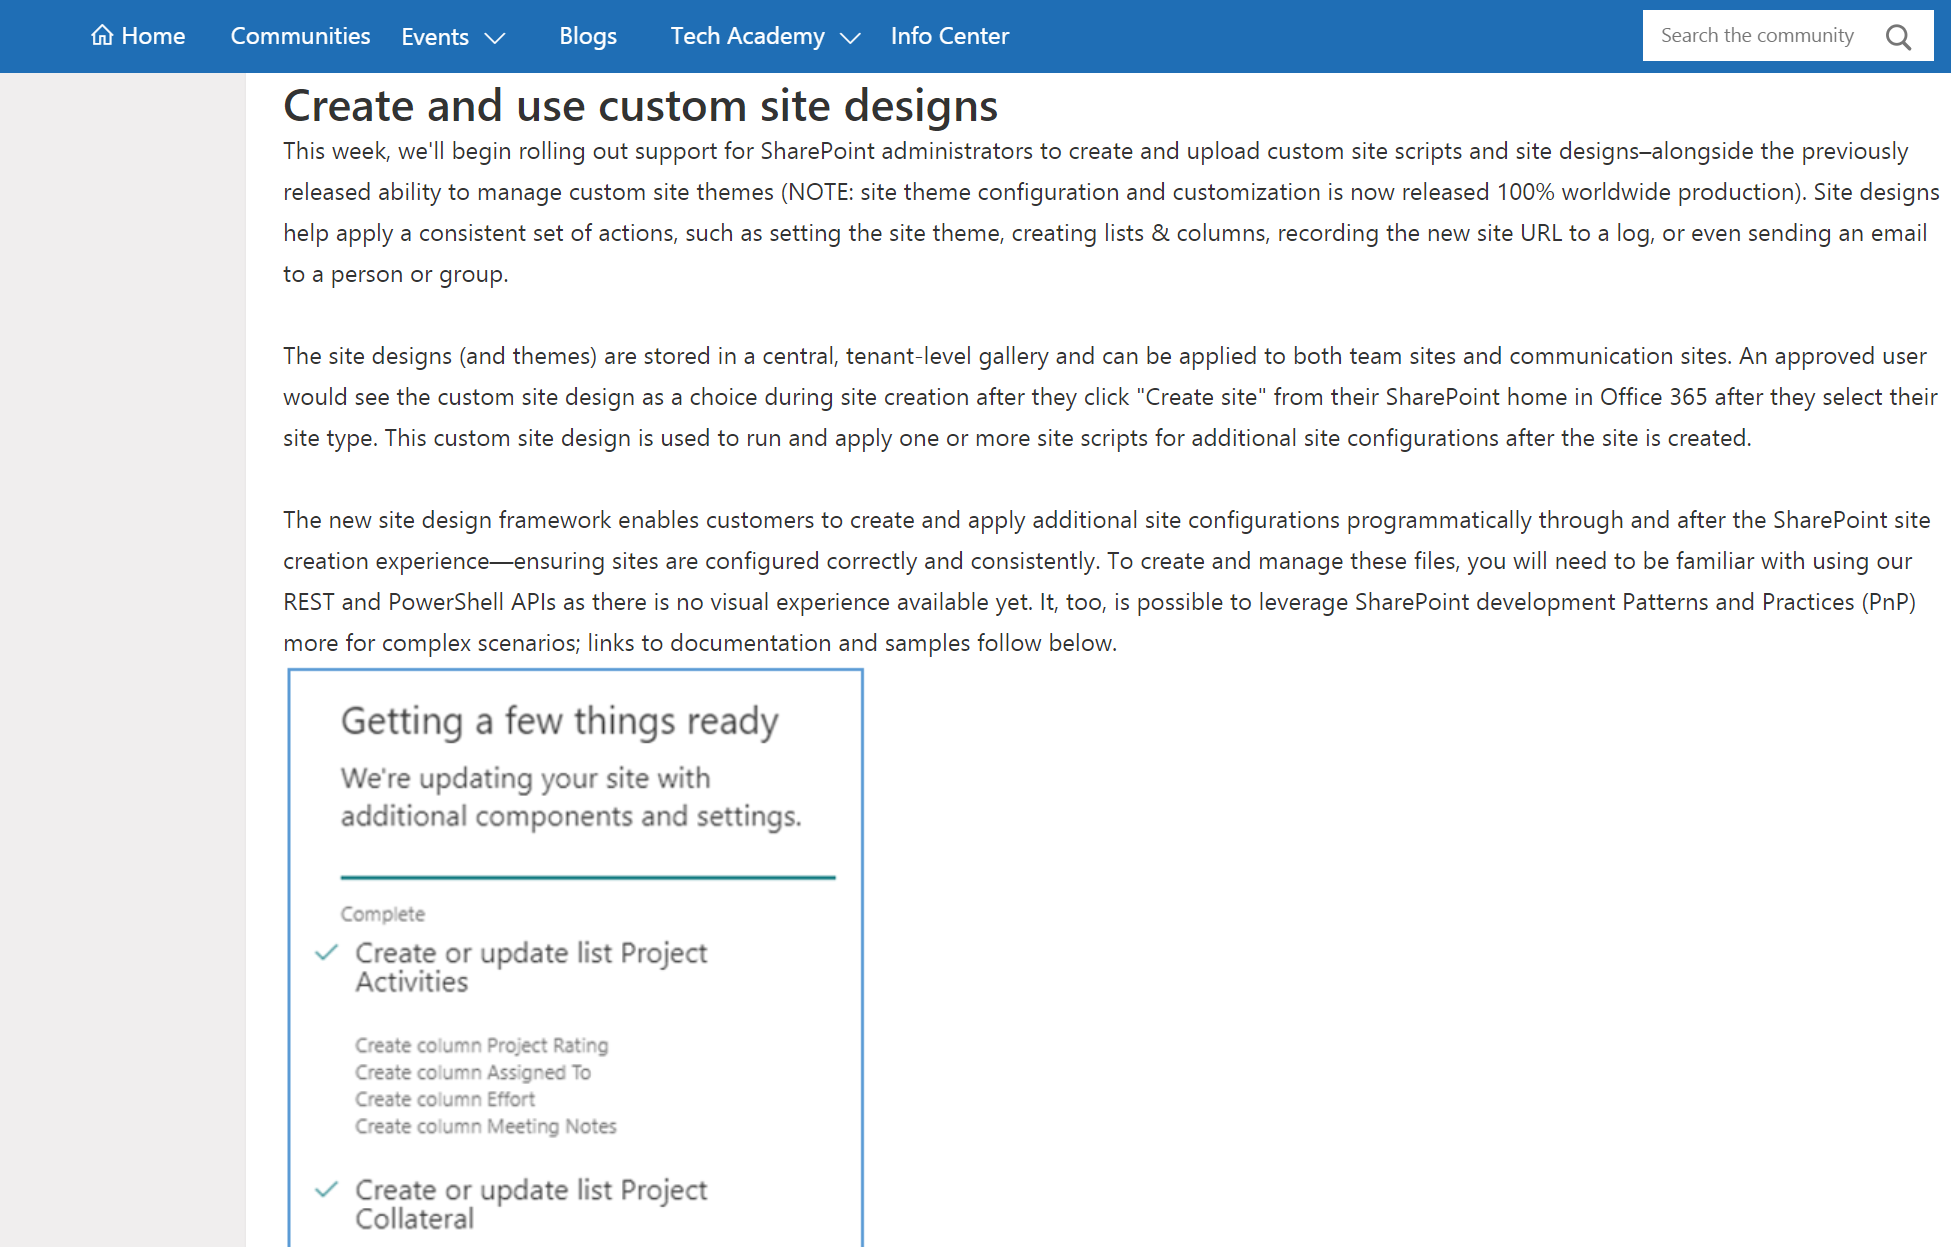Click the checkmark beside Project Activities list
This screenshot has width=1951, height=1247.
(x=326, y=952)
